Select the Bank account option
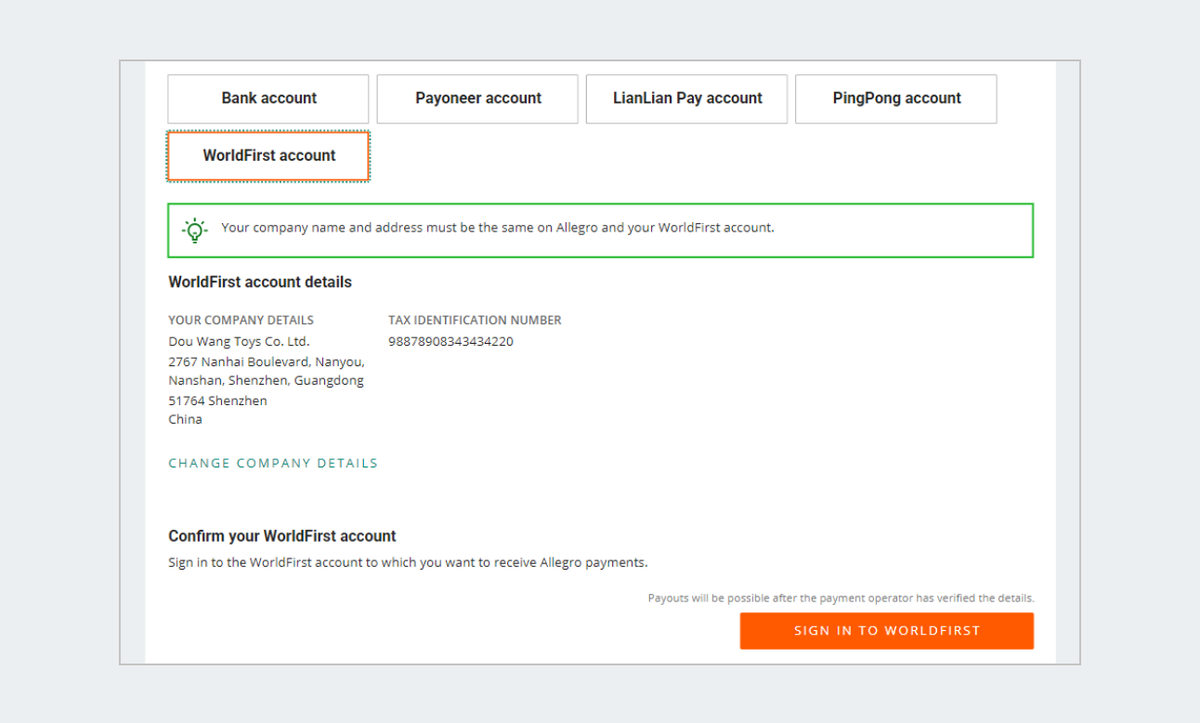This screenshot has height=723, width=1200. coord(268,99)
